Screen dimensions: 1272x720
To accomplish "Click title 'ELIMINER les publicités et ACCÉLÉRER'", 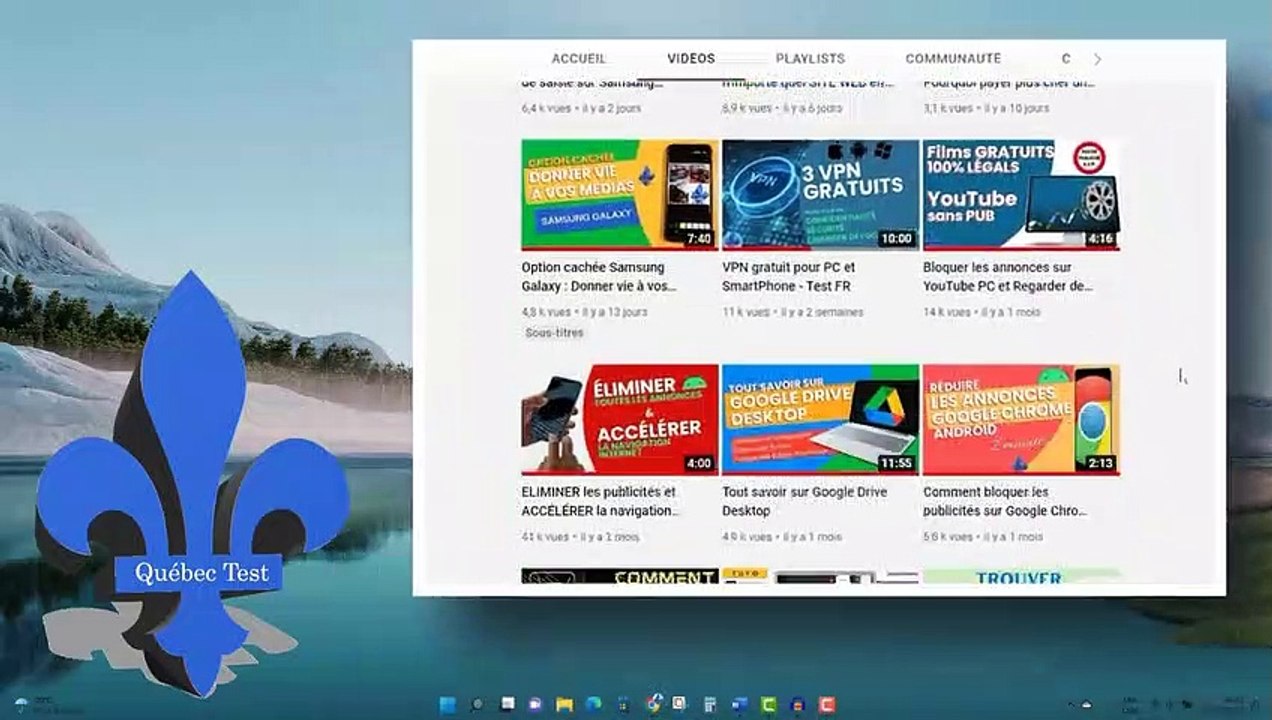I will click(599, 501).
